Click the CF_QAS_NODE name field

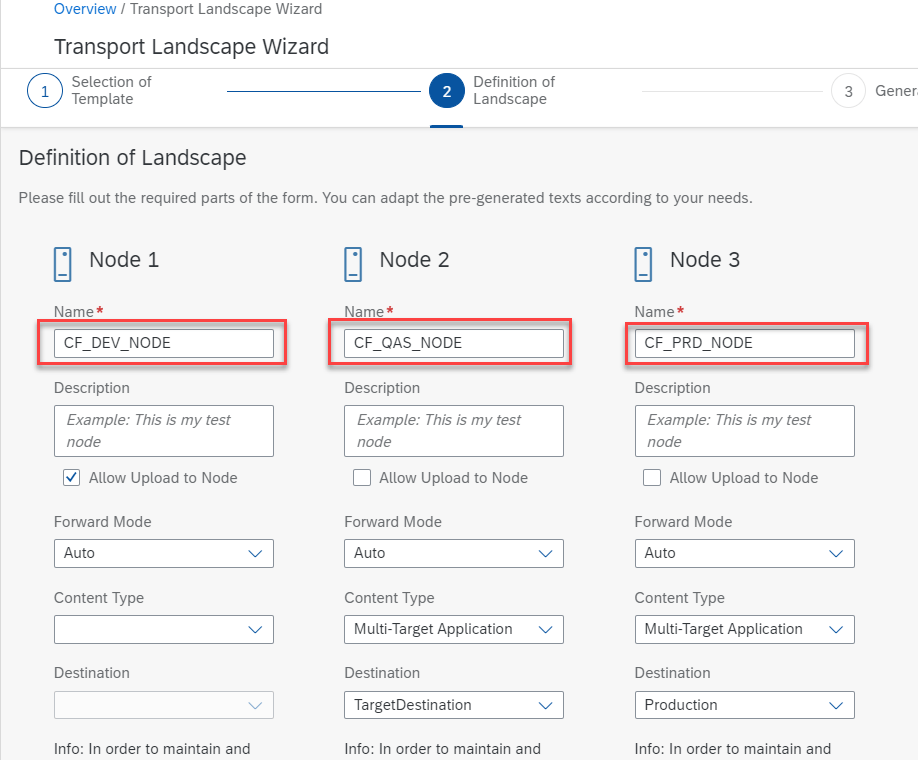453,343
